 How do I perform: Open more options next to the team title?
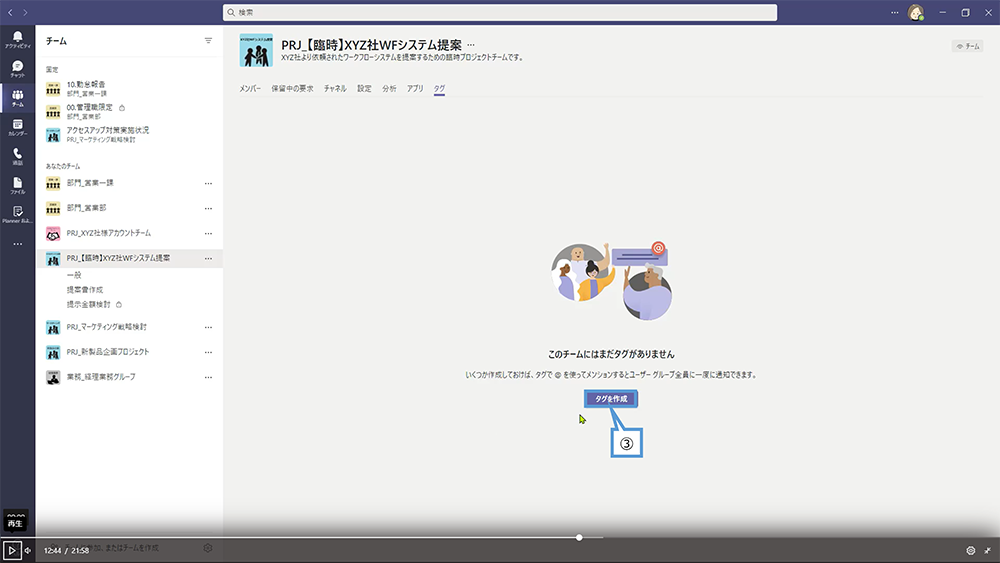pyautogui.click(x=471, y=45)
